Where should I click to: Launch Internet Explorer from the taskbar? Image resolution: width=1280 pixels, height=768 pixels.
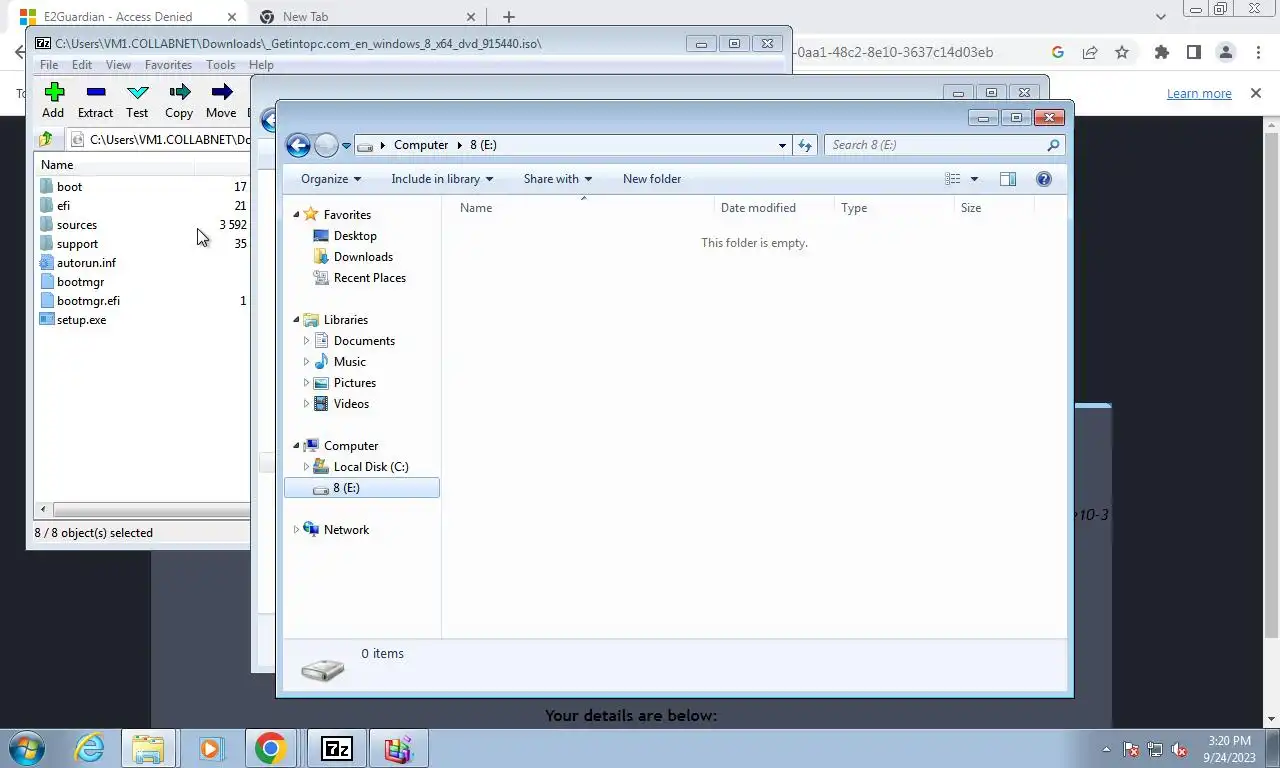[x=89, y=749]
